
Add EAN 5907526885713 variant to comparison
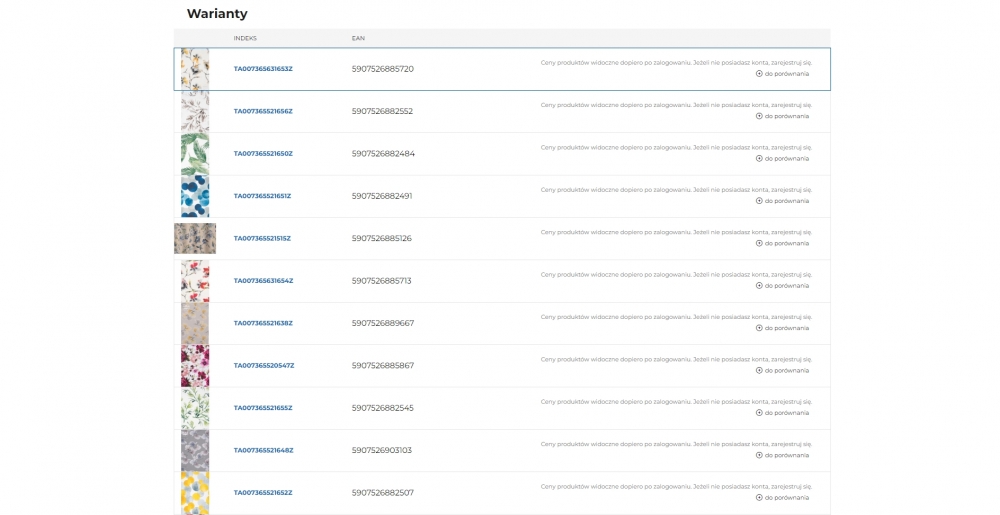(x=783, y=286)
